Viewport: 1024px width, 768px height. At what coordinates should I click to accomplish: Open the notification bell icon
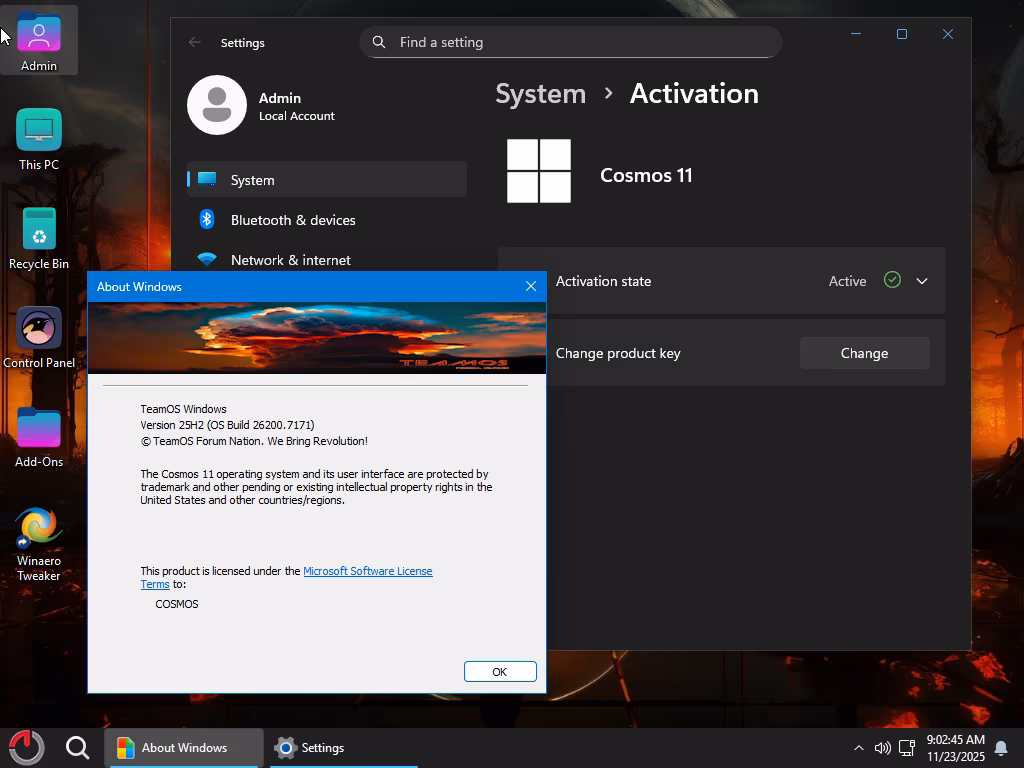(1001, 748)
